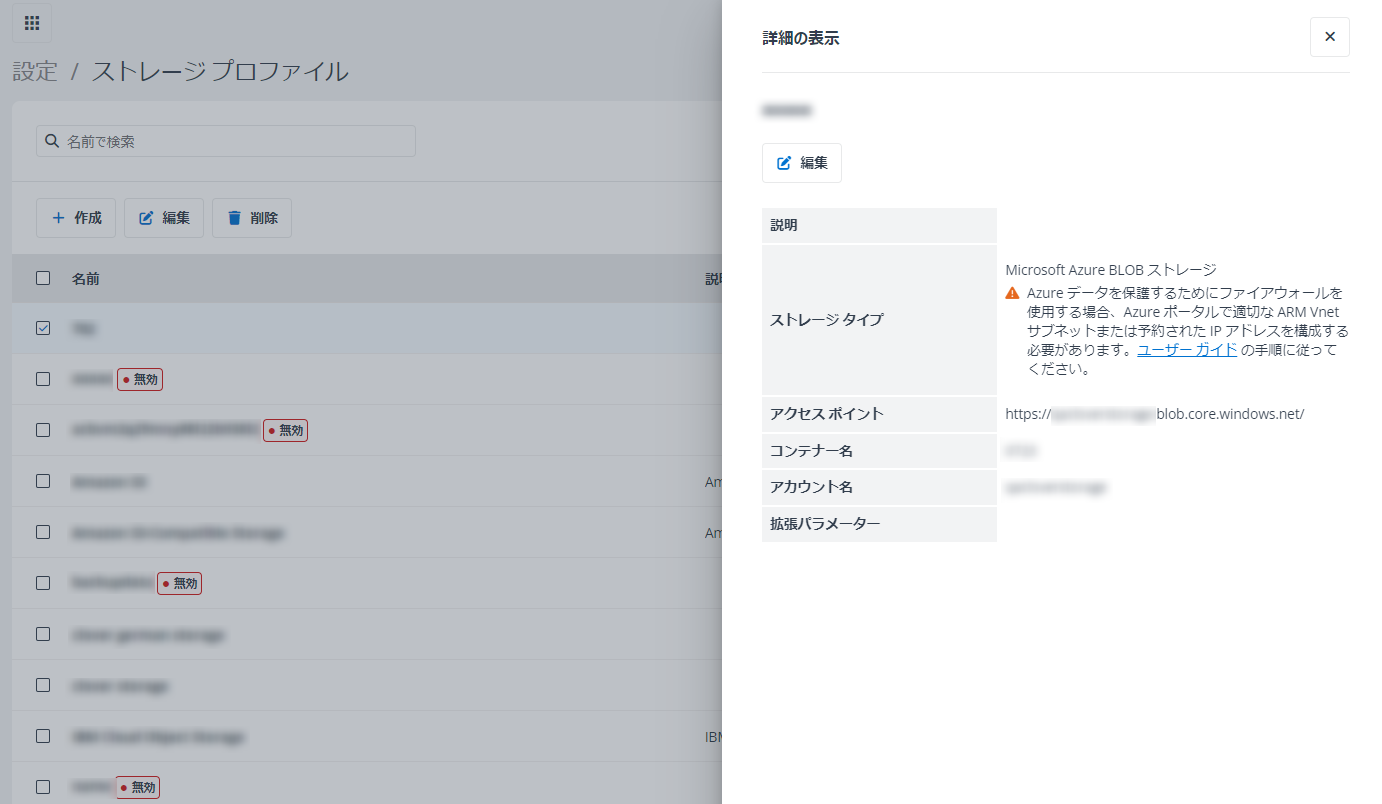Click the orange warning triangle icon
Screen dimensions: 1382x804
tap(1012, 293)
